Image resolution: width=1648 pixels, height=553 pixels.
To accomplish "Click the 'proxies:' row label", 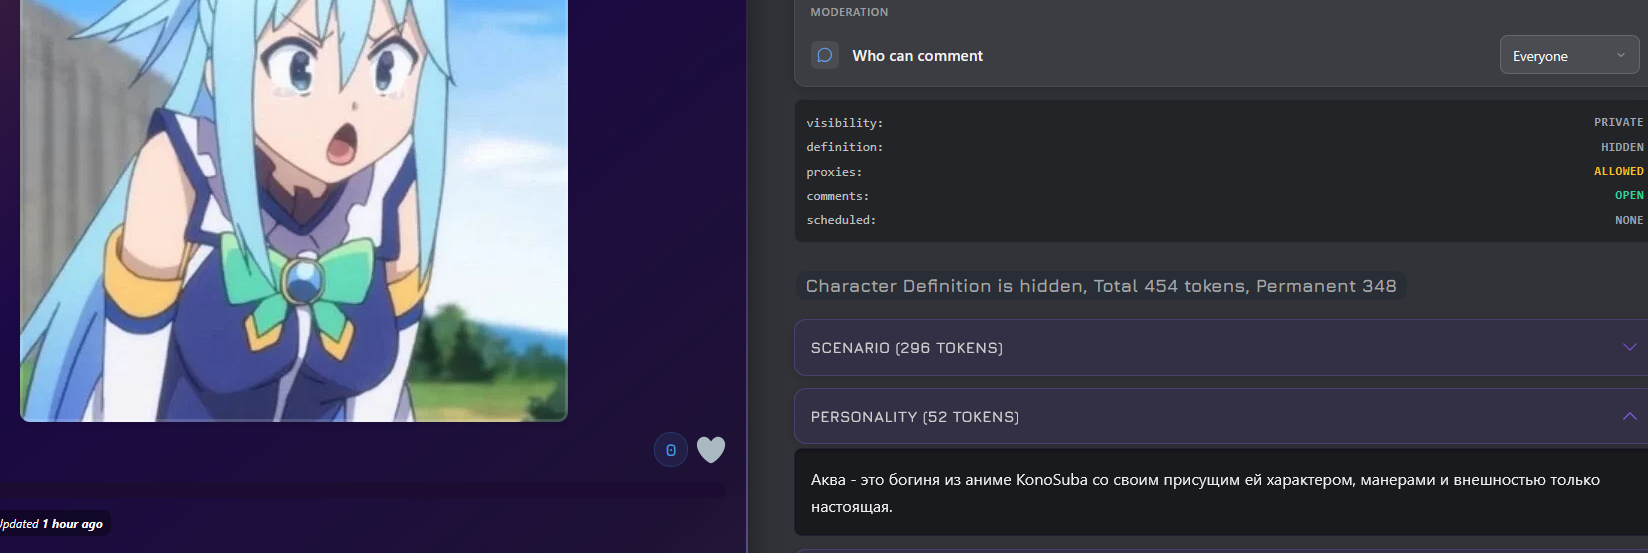I will (x=834, y=172).
